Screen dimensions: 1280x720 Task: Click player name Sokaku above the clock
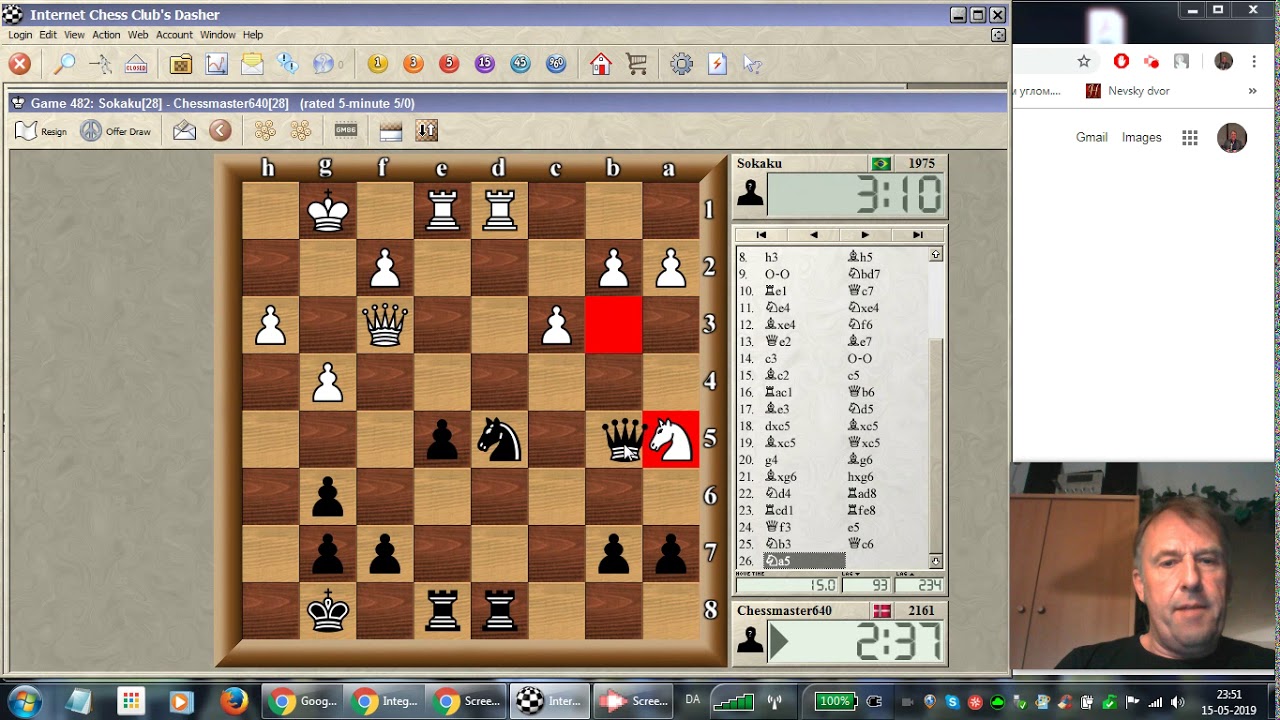760,163
